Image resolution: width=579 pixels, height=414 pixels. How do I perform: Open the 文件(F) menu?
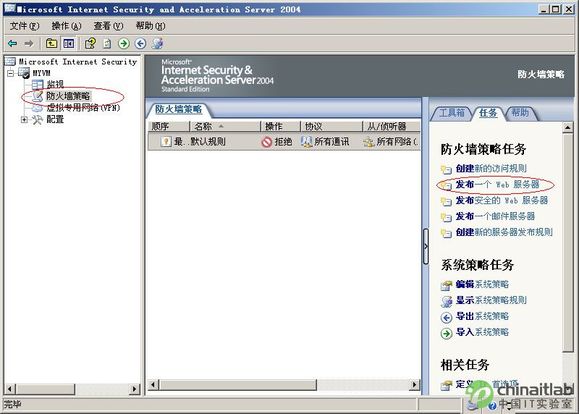(x=24, y=26)
